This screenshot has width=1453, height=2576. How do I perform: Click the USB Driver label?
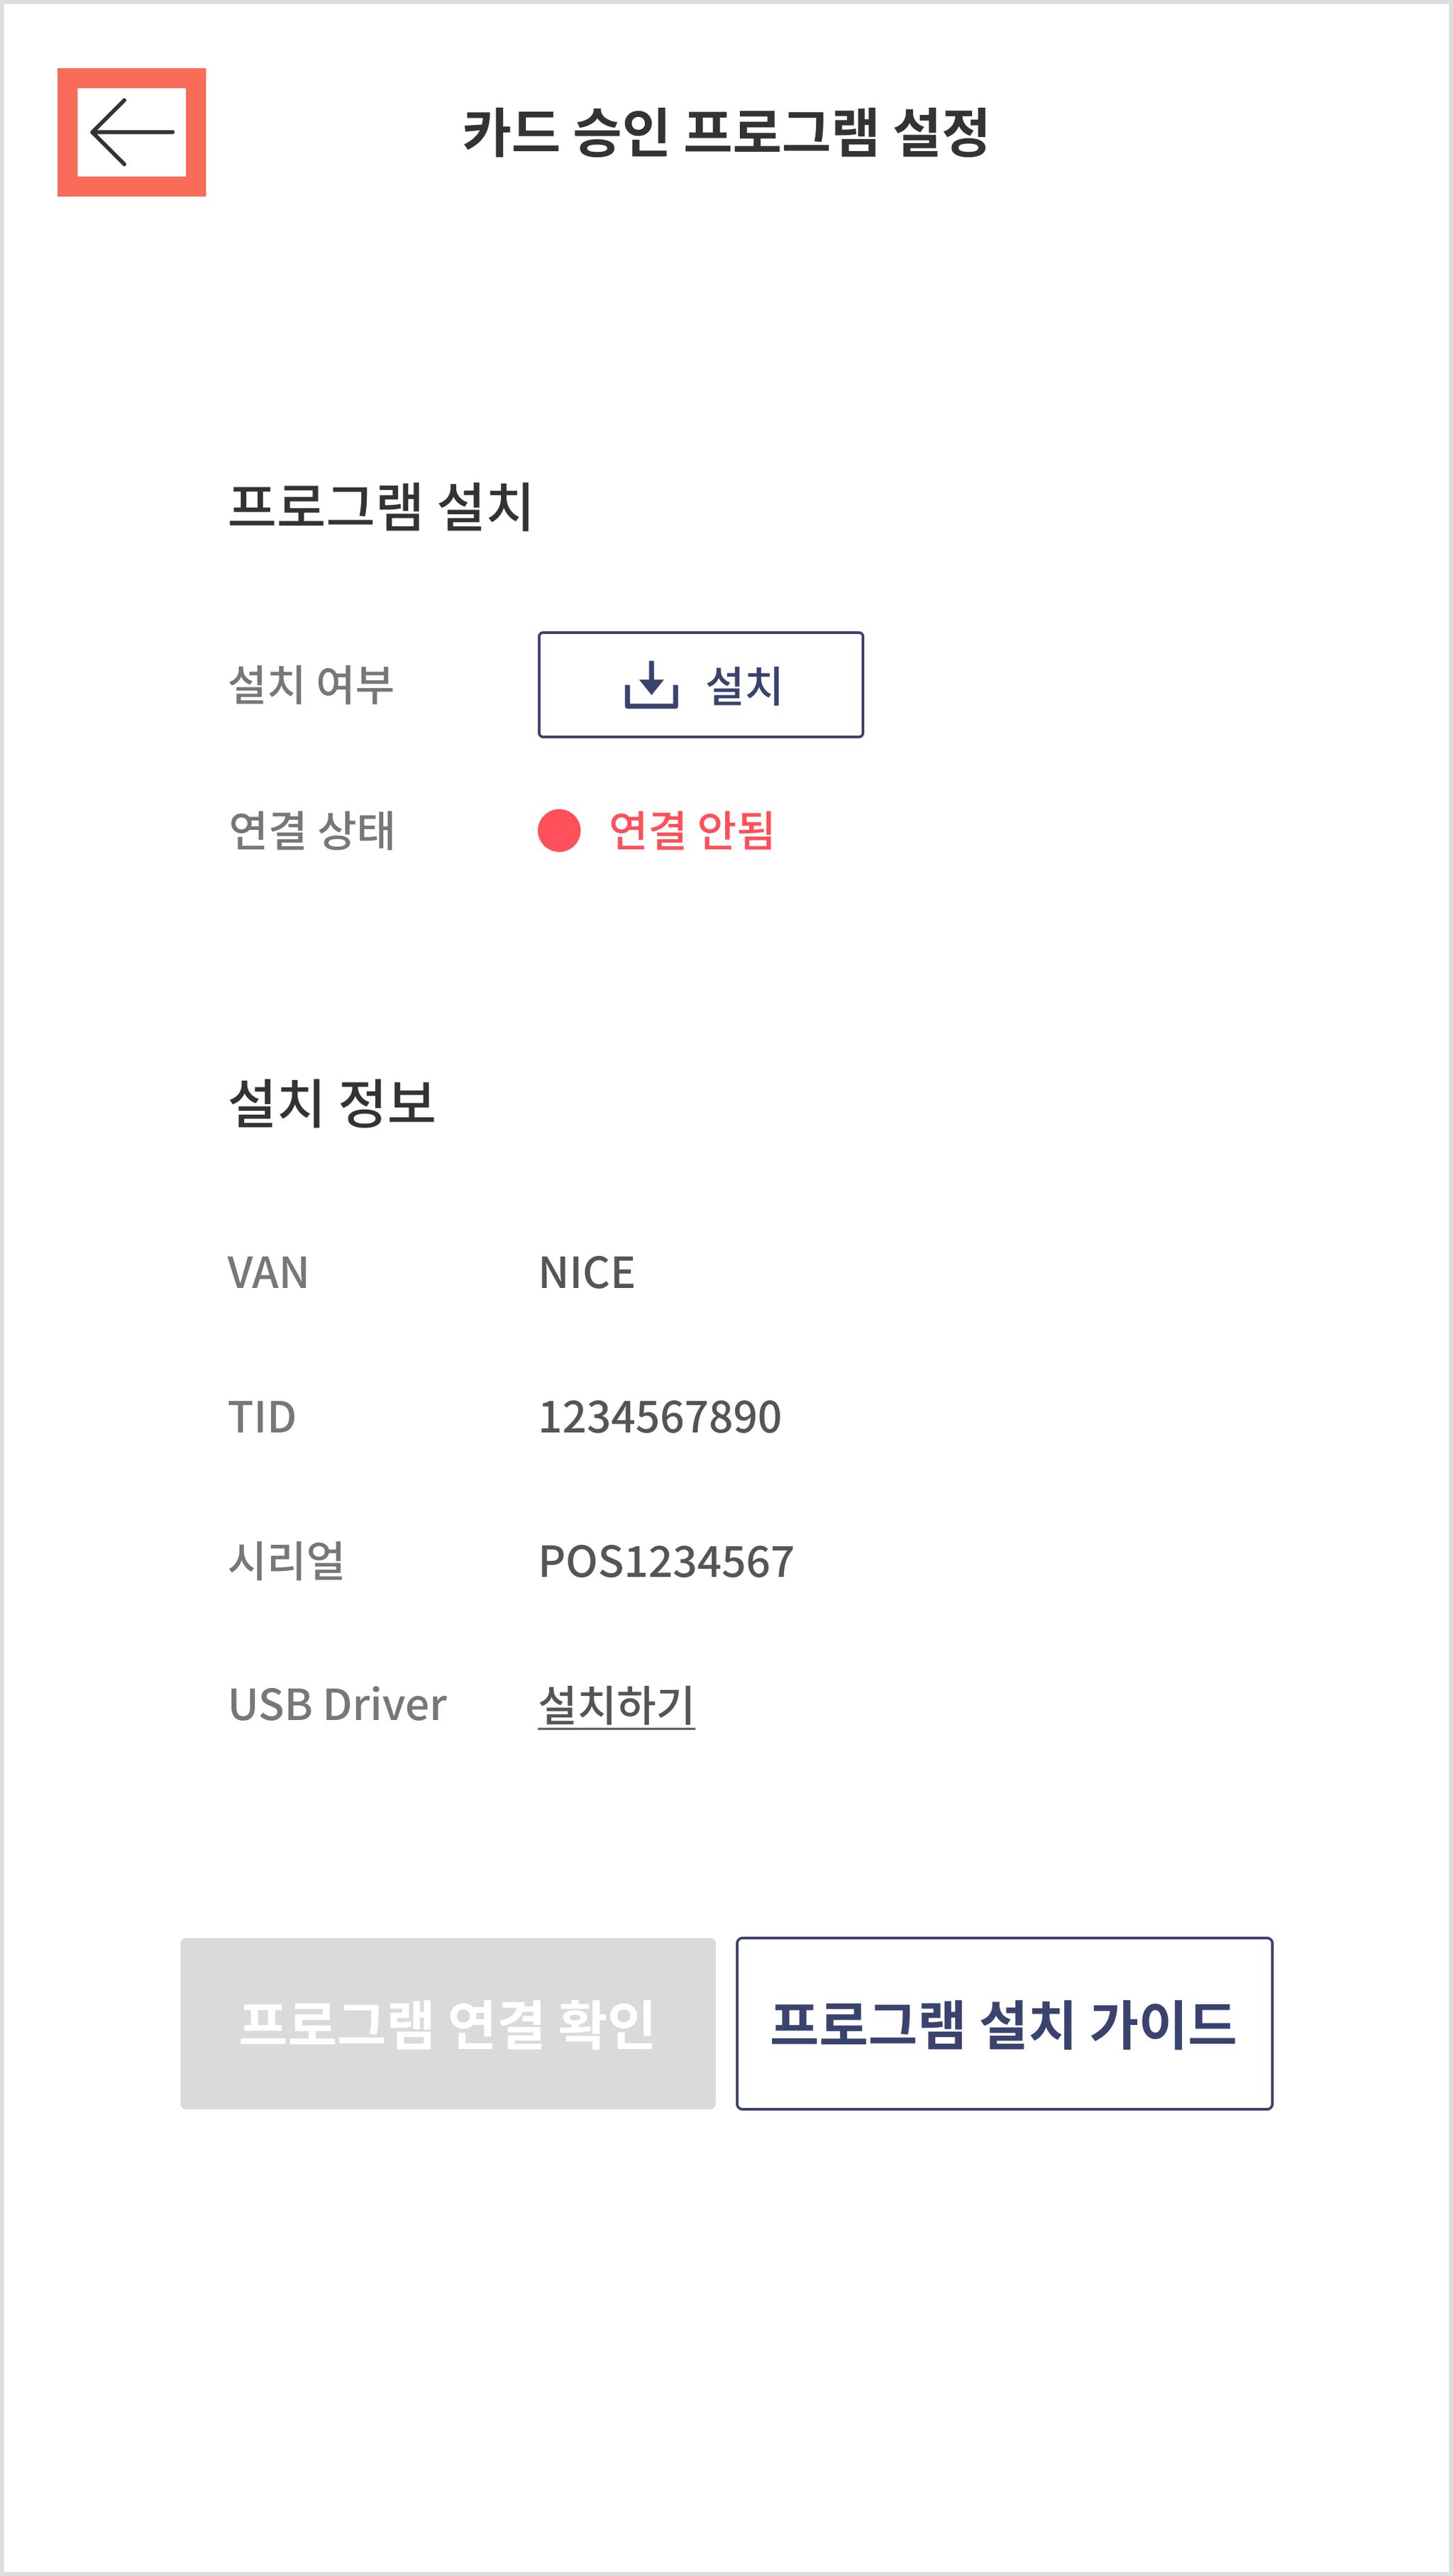click(x=338, y=1705)
